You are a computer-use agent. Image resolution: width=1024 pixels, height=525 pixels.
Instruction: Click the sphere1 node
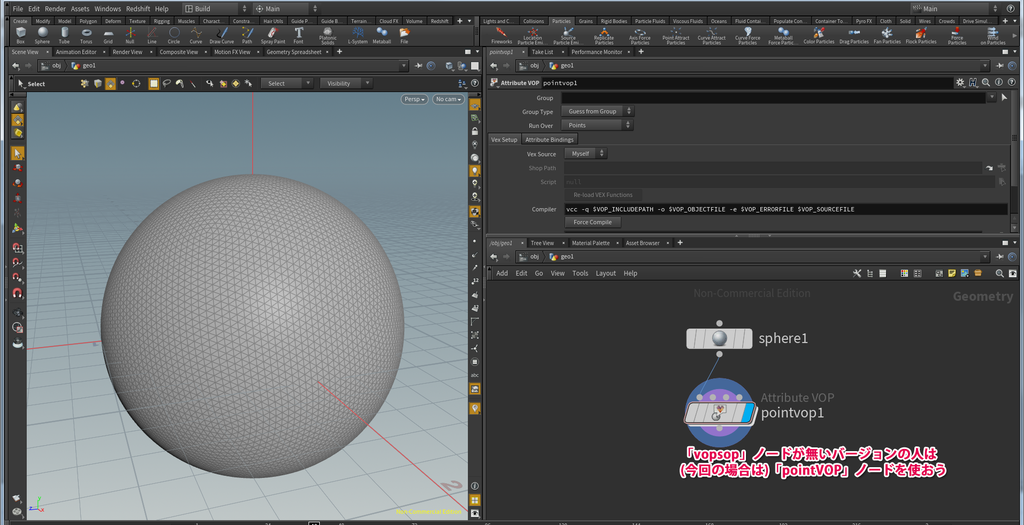coord(719,339)
